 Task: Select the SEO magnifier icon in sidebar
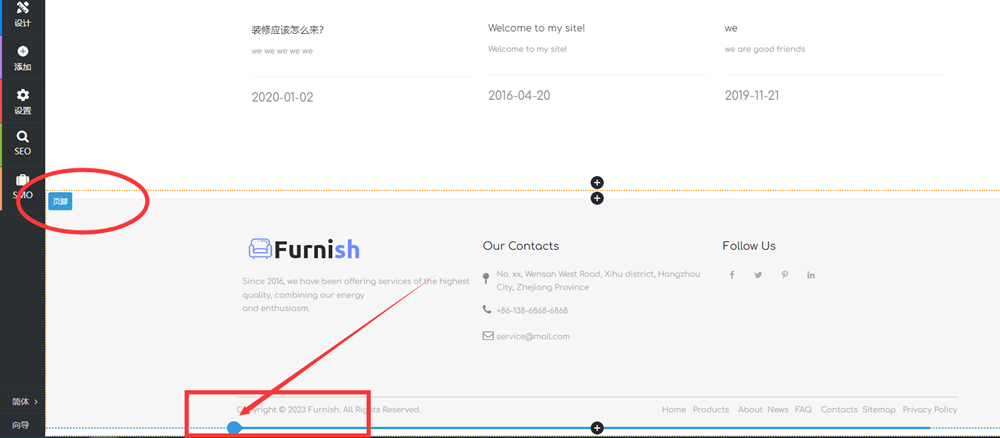click(x=22, y=143)
